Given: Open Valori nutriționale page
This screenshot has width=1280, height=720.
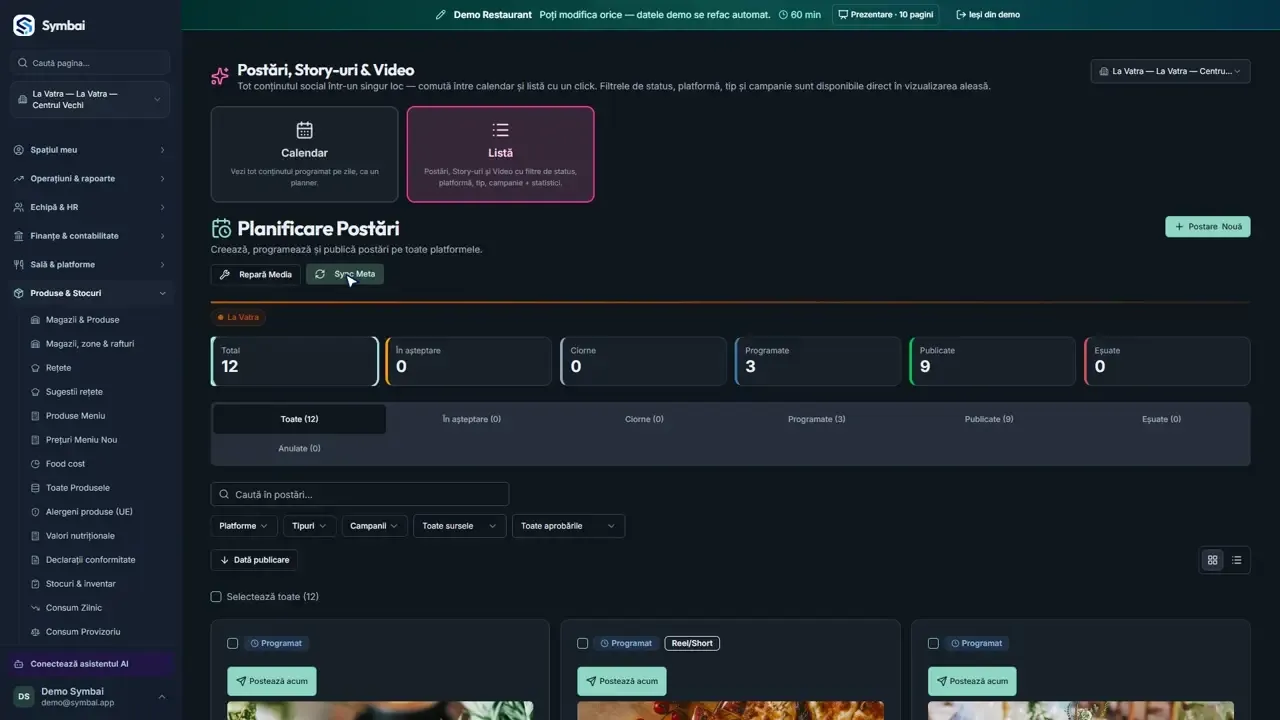Looking at the screenshot, I should coord(80,536).
